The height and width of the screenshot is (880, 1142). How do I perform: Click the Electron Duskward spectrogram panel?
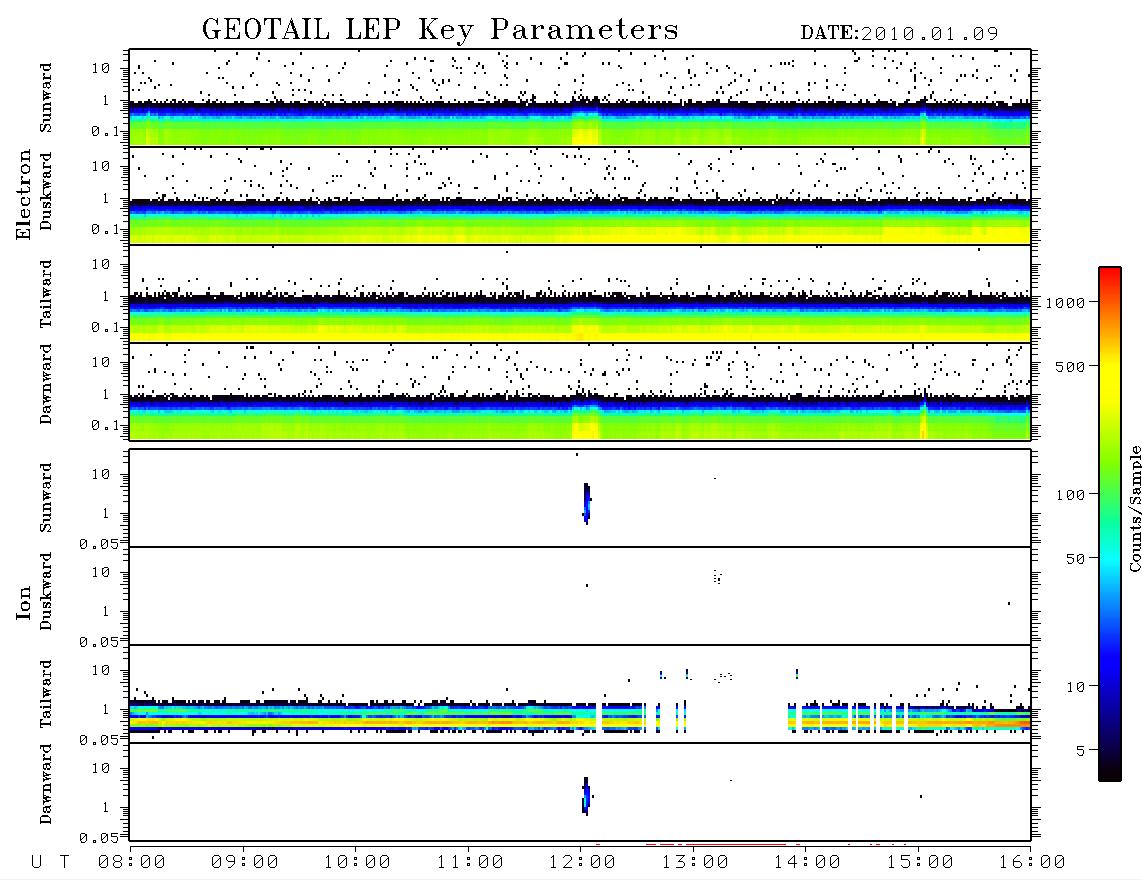pos(580,195)
